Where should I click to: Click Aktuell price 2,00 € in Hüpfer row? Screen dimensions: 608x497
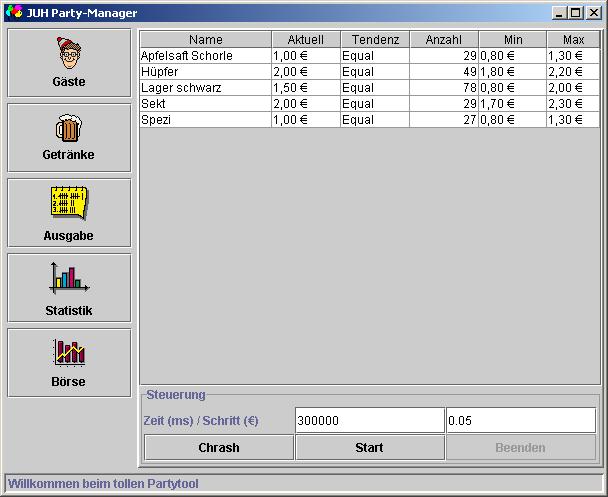[x=306, y=72]
